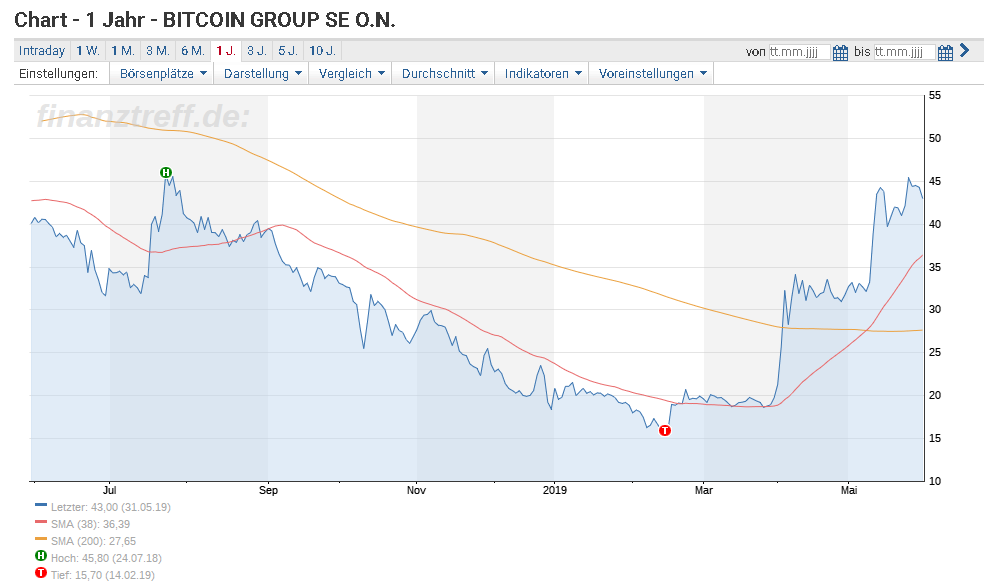Switch to the 5 J. timeframe tab

coord(287,51)
